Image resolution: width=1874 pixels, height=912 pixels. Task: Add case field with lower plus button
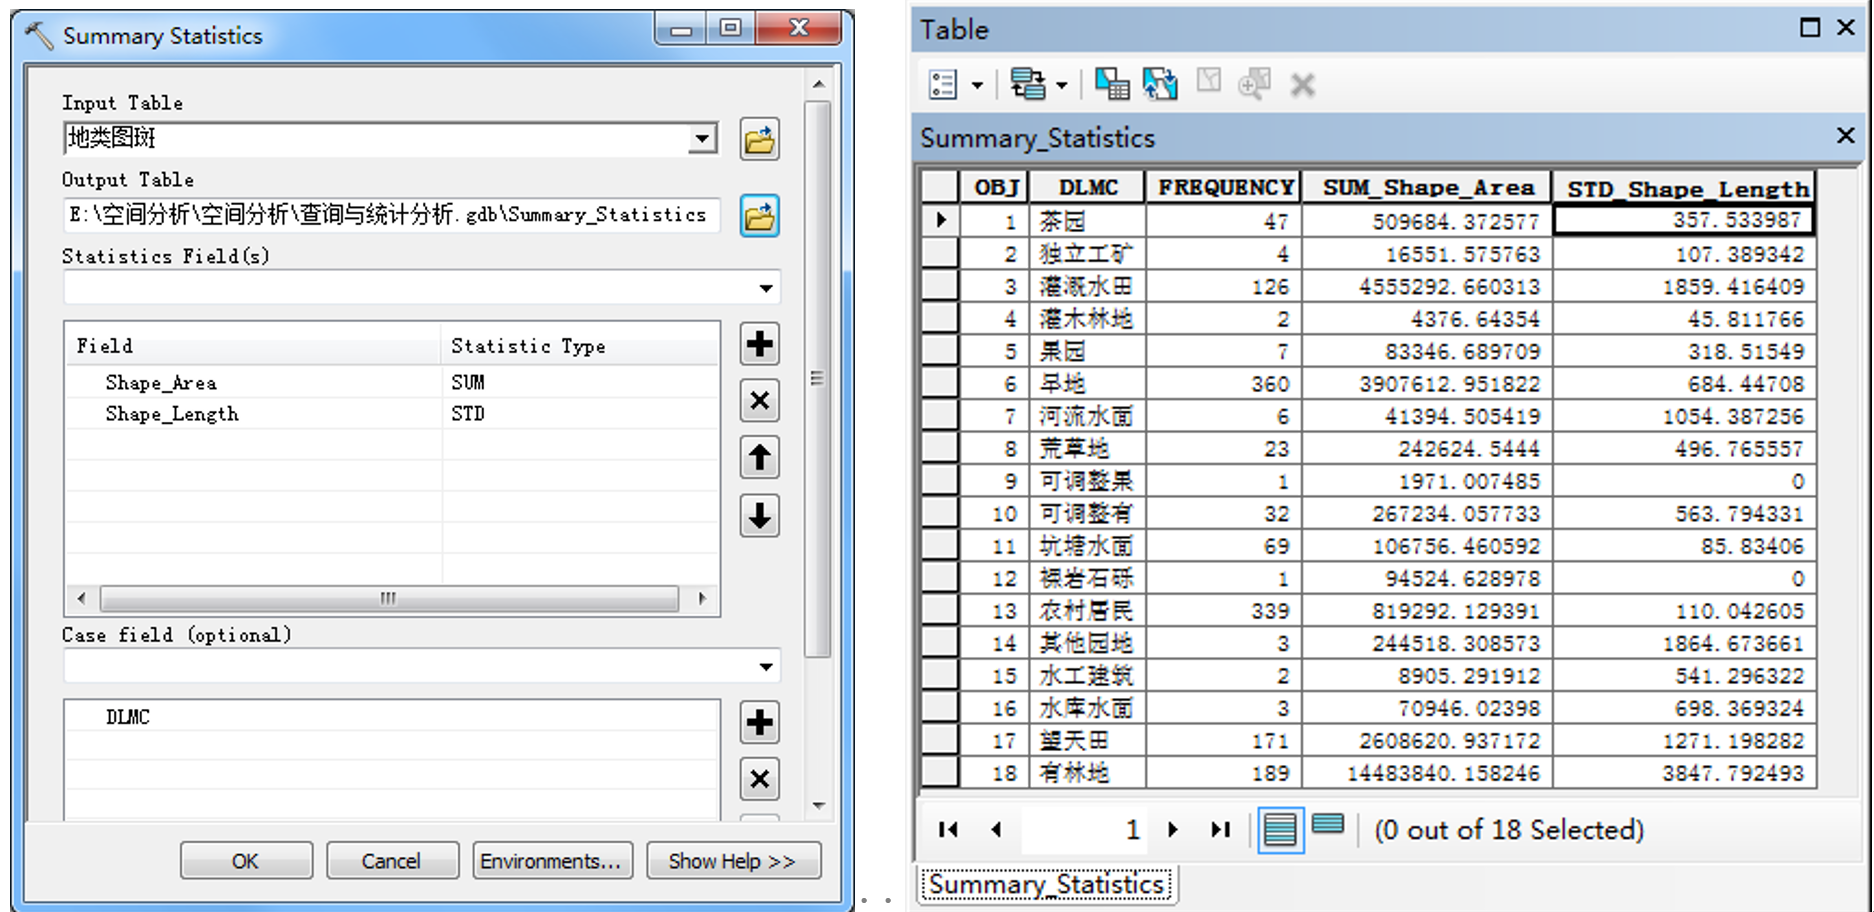click(x=760, y=722)
